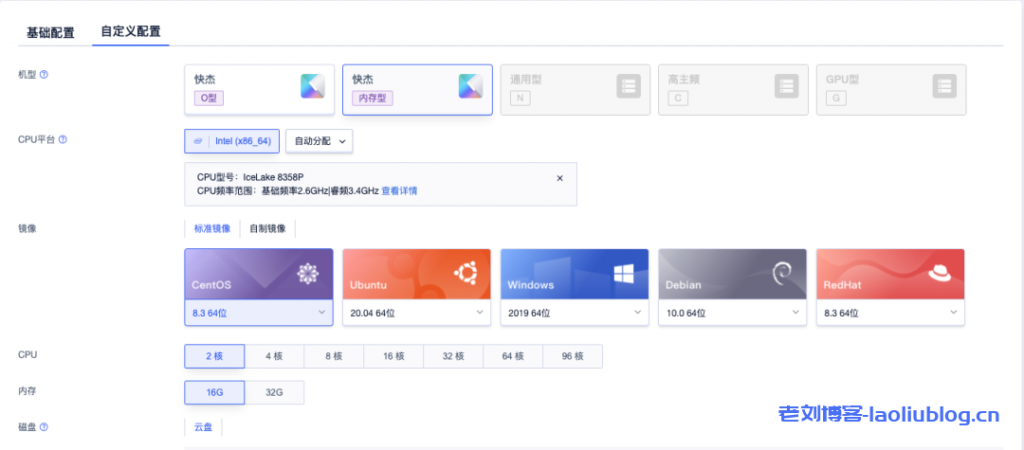Screen dimensions: 1024x450
Task: Switch to the 自制镜像 tab
Action: pyautogui.click(x=267, y=228)
